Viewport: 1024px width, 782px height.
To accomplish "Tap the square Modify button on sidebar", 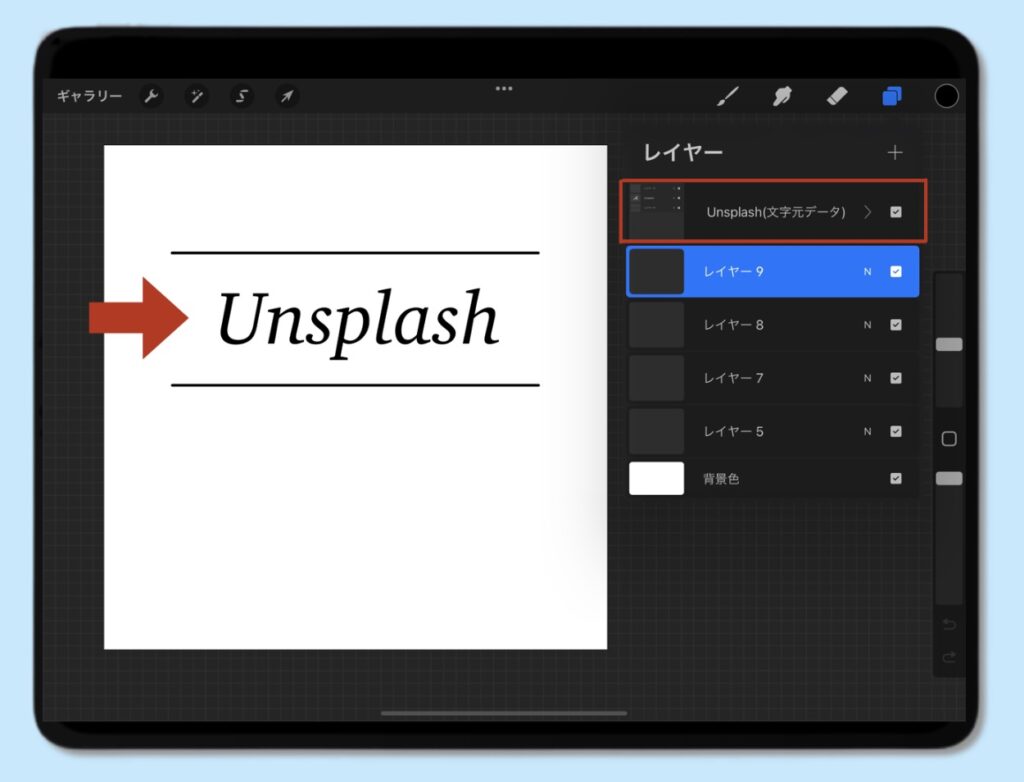I will coord(949,439).
